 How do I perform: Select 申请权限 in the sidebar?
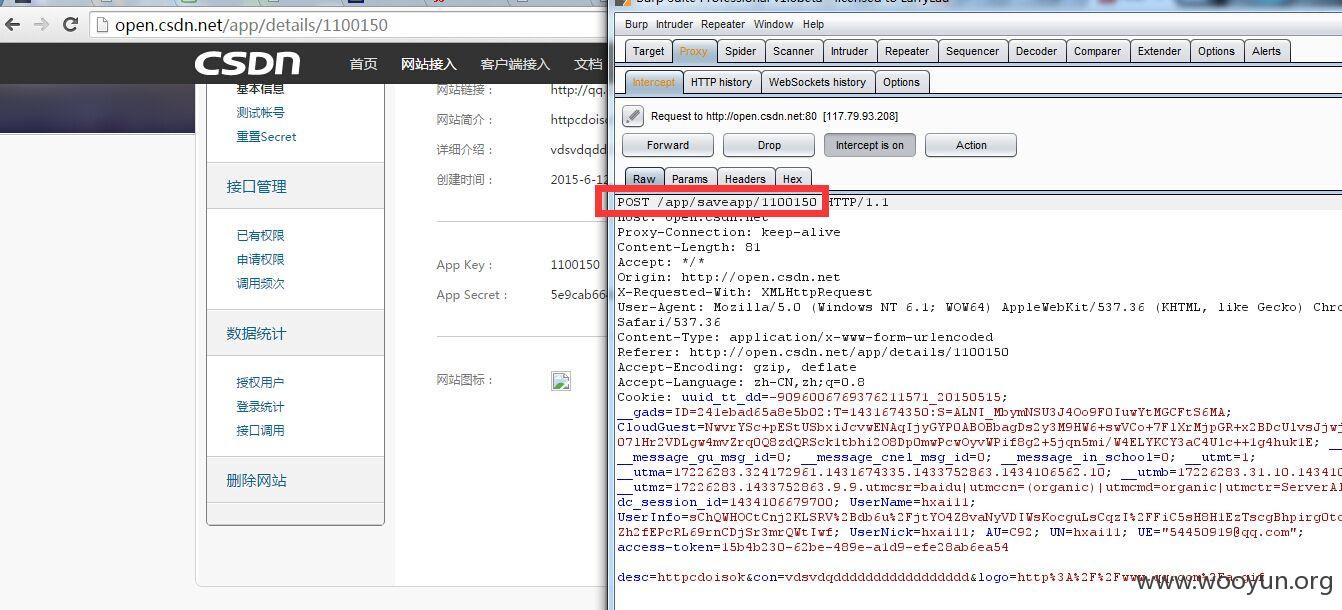(x=260, y=260)
